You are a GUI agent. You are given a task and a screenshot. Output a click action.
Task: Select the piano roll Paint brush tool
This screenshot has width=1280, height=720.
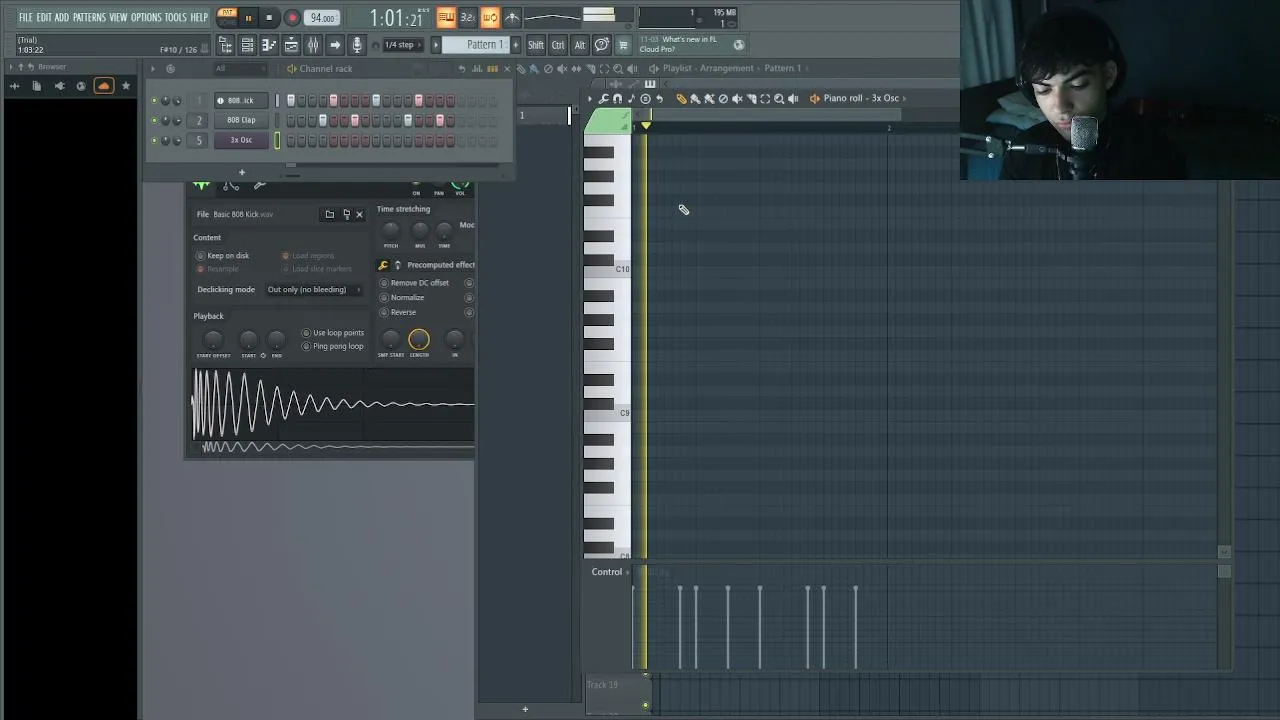pyautogui.click(x=695, y=98)
